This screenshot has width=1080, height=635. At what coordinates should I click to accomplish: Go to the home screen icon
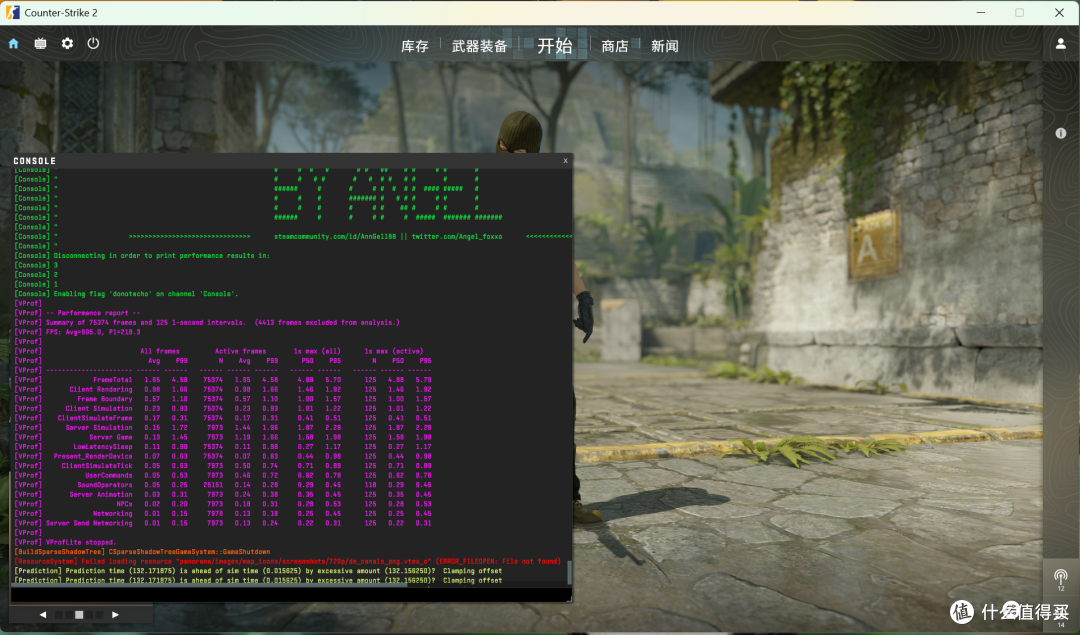13,43
